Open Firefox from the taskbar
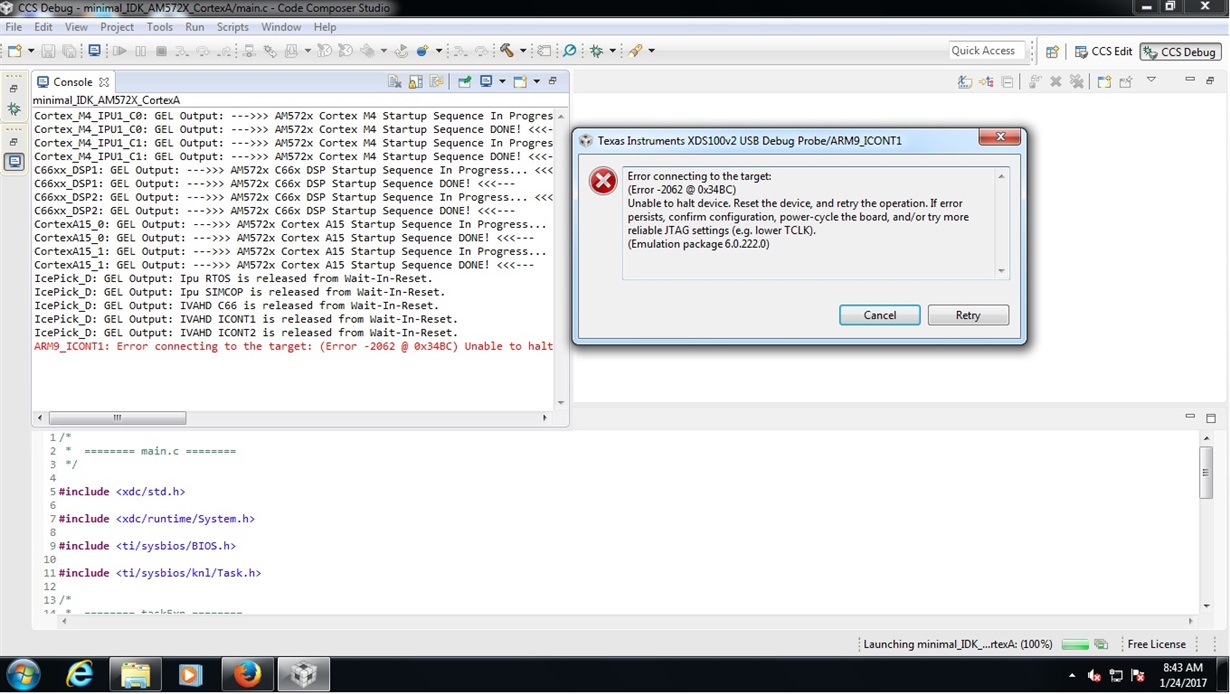The image size is (1230, 694). click(x=247, y=674)
